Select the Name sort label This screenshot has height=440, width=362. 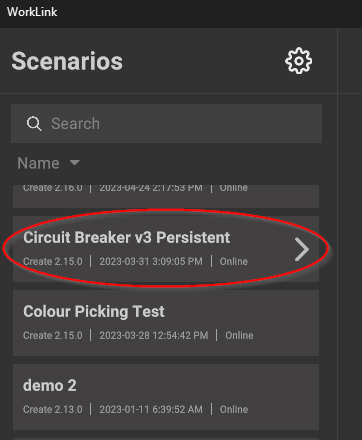(x=38, y=163)
